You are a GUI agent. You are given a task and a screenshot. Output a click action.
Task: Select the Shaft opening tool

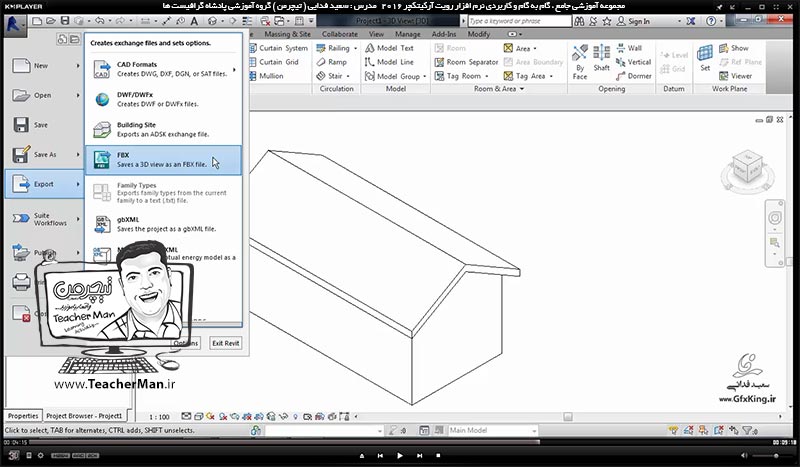click(x=602, y=58)
